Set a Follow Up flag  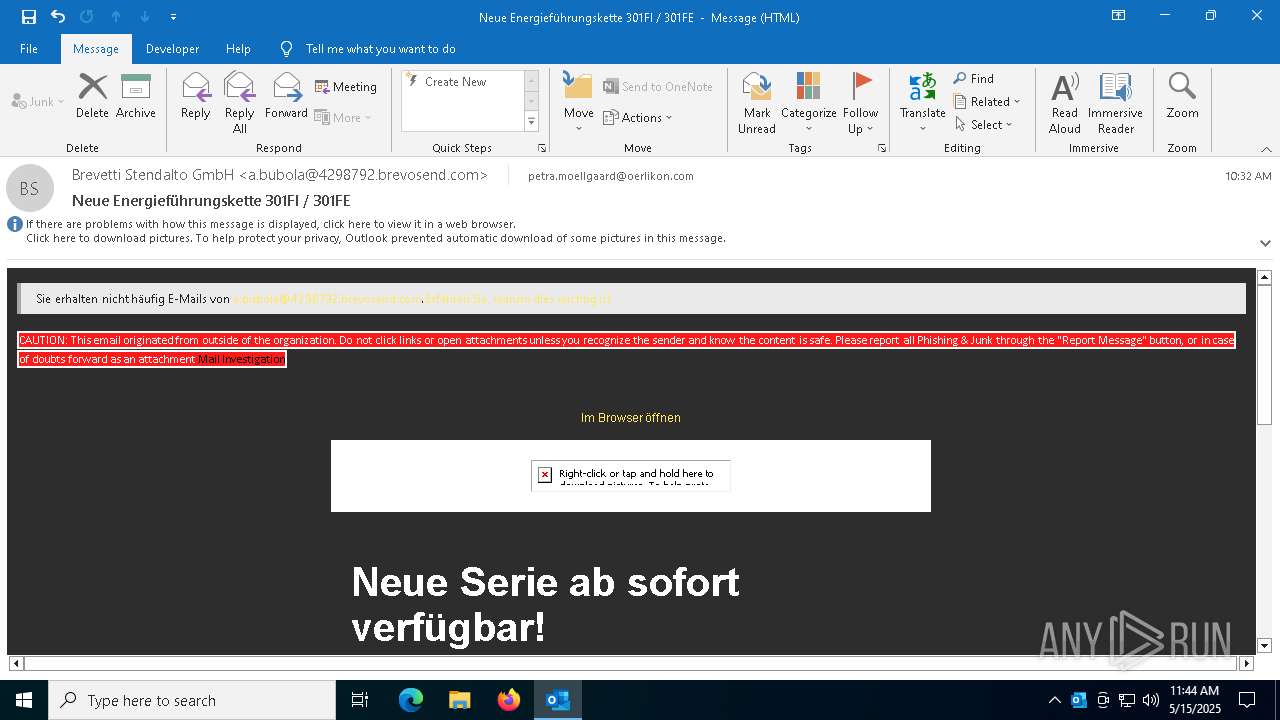[861, 103]
